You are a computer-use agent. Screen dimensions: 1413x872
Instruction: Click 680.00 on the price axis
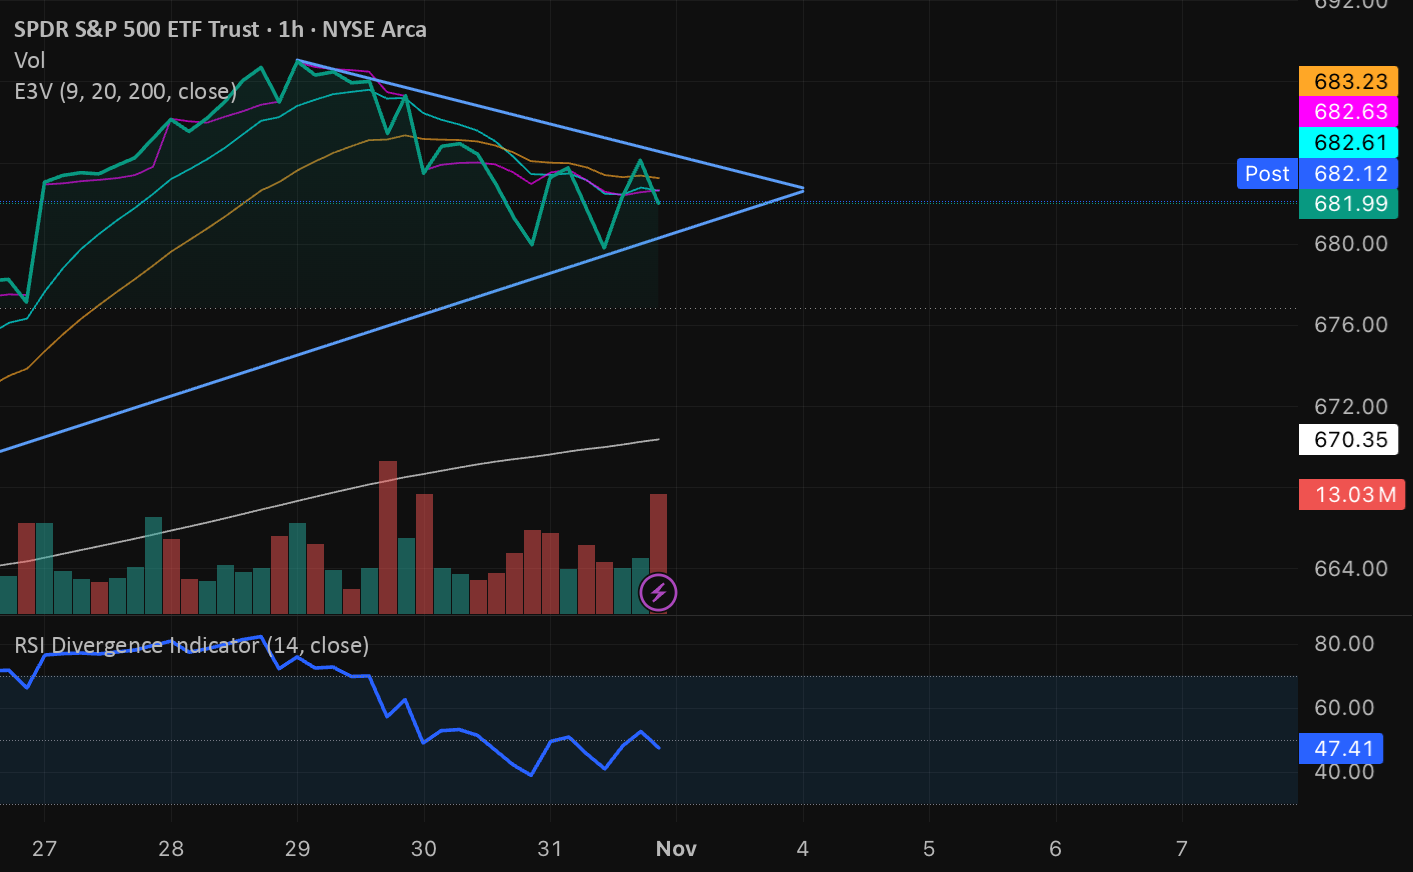pyautogui.click(x=1350, y=243)
